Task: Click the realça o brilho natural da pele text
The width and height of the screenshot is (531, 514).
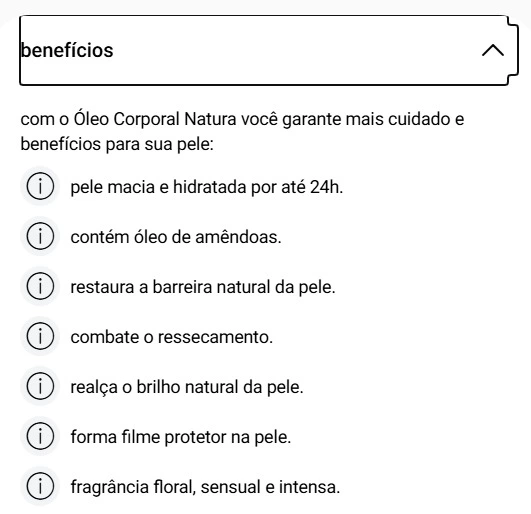Action: [x=187, y=387]
